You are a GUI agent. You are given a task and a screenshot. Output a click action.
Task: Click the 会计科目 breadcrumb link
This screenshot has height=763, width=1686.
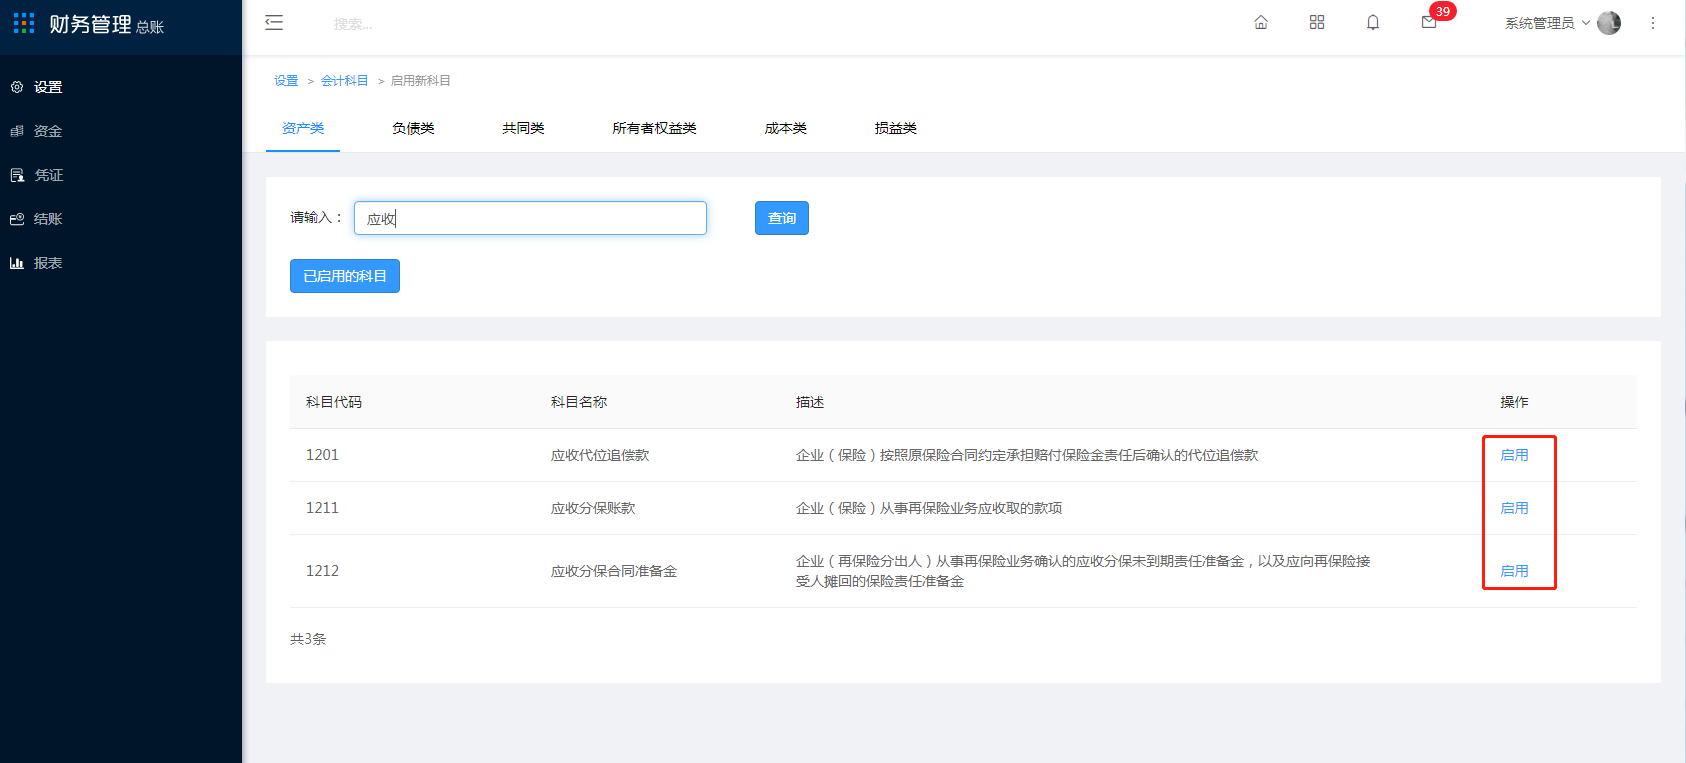click(x=345, y=81)
